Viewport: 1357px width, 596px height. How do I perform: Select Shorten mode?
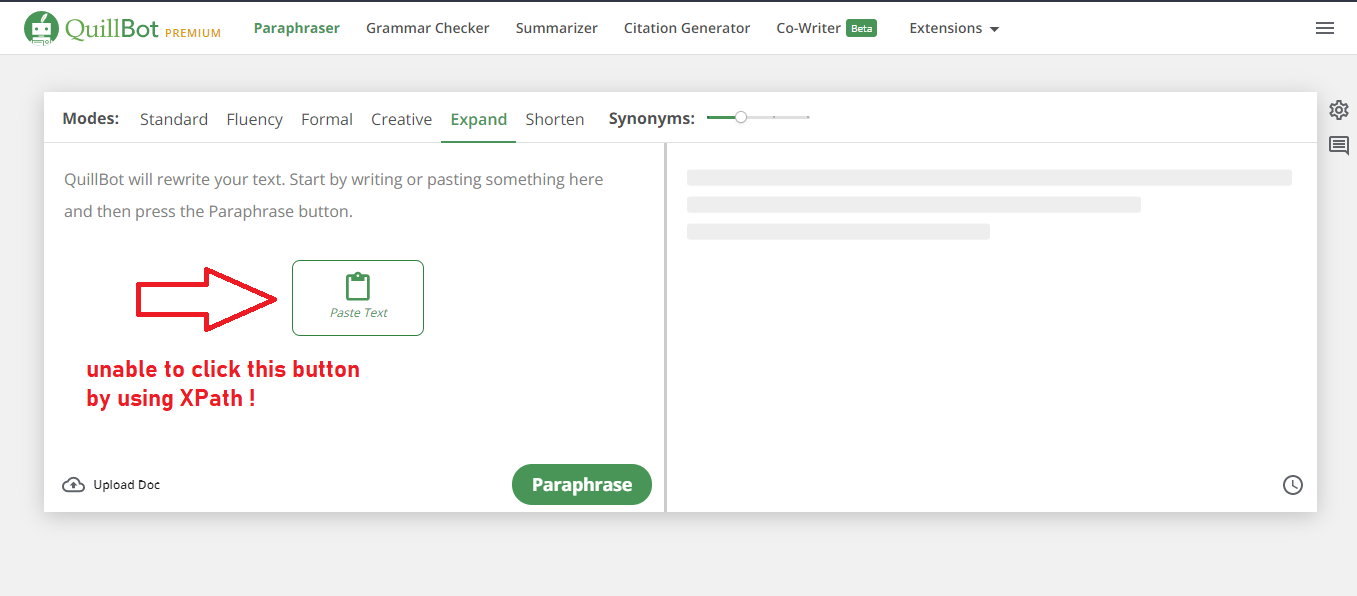click(x=555, y=119)
